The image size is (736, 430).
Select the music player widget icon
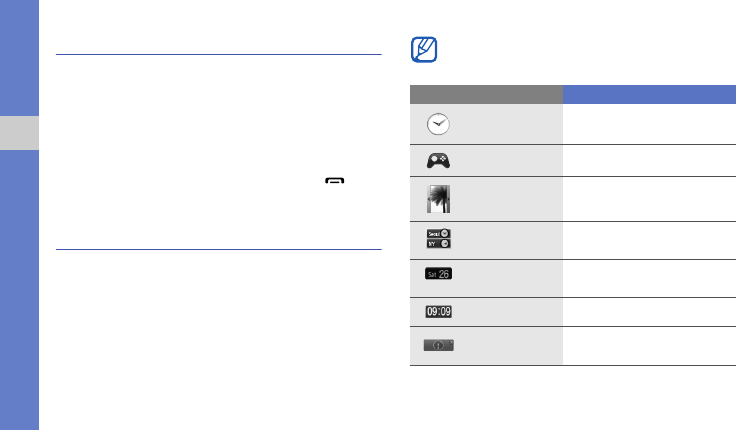point(438,345)
